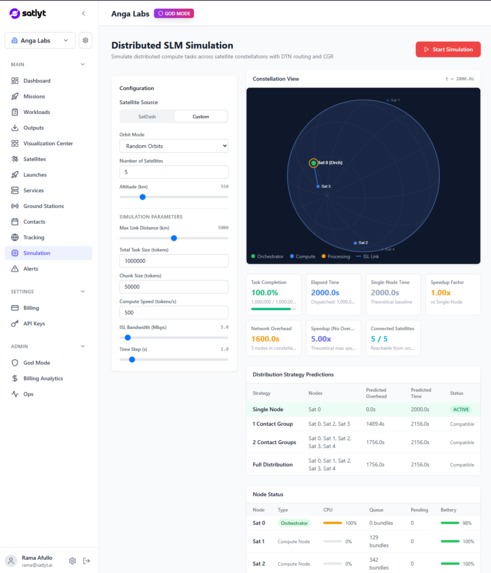The image size is (491, 573).
Task: Click the Speedup Factor 1.00x value
Action: 441,293
